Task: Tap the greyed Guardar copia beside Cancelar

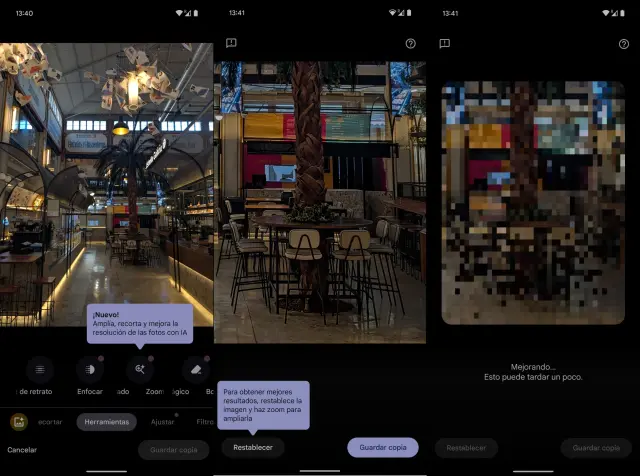Action: coord(173,450)
